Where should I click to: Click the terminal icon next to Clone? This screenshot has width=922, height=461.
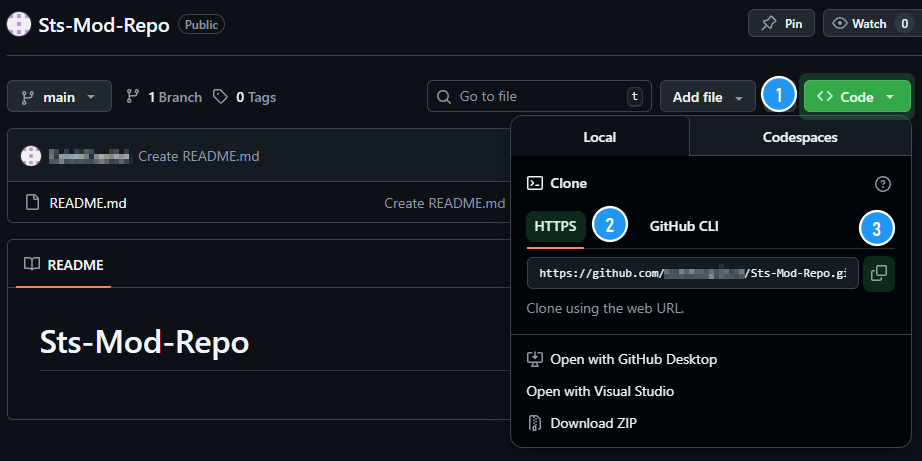tap(535, 183)
